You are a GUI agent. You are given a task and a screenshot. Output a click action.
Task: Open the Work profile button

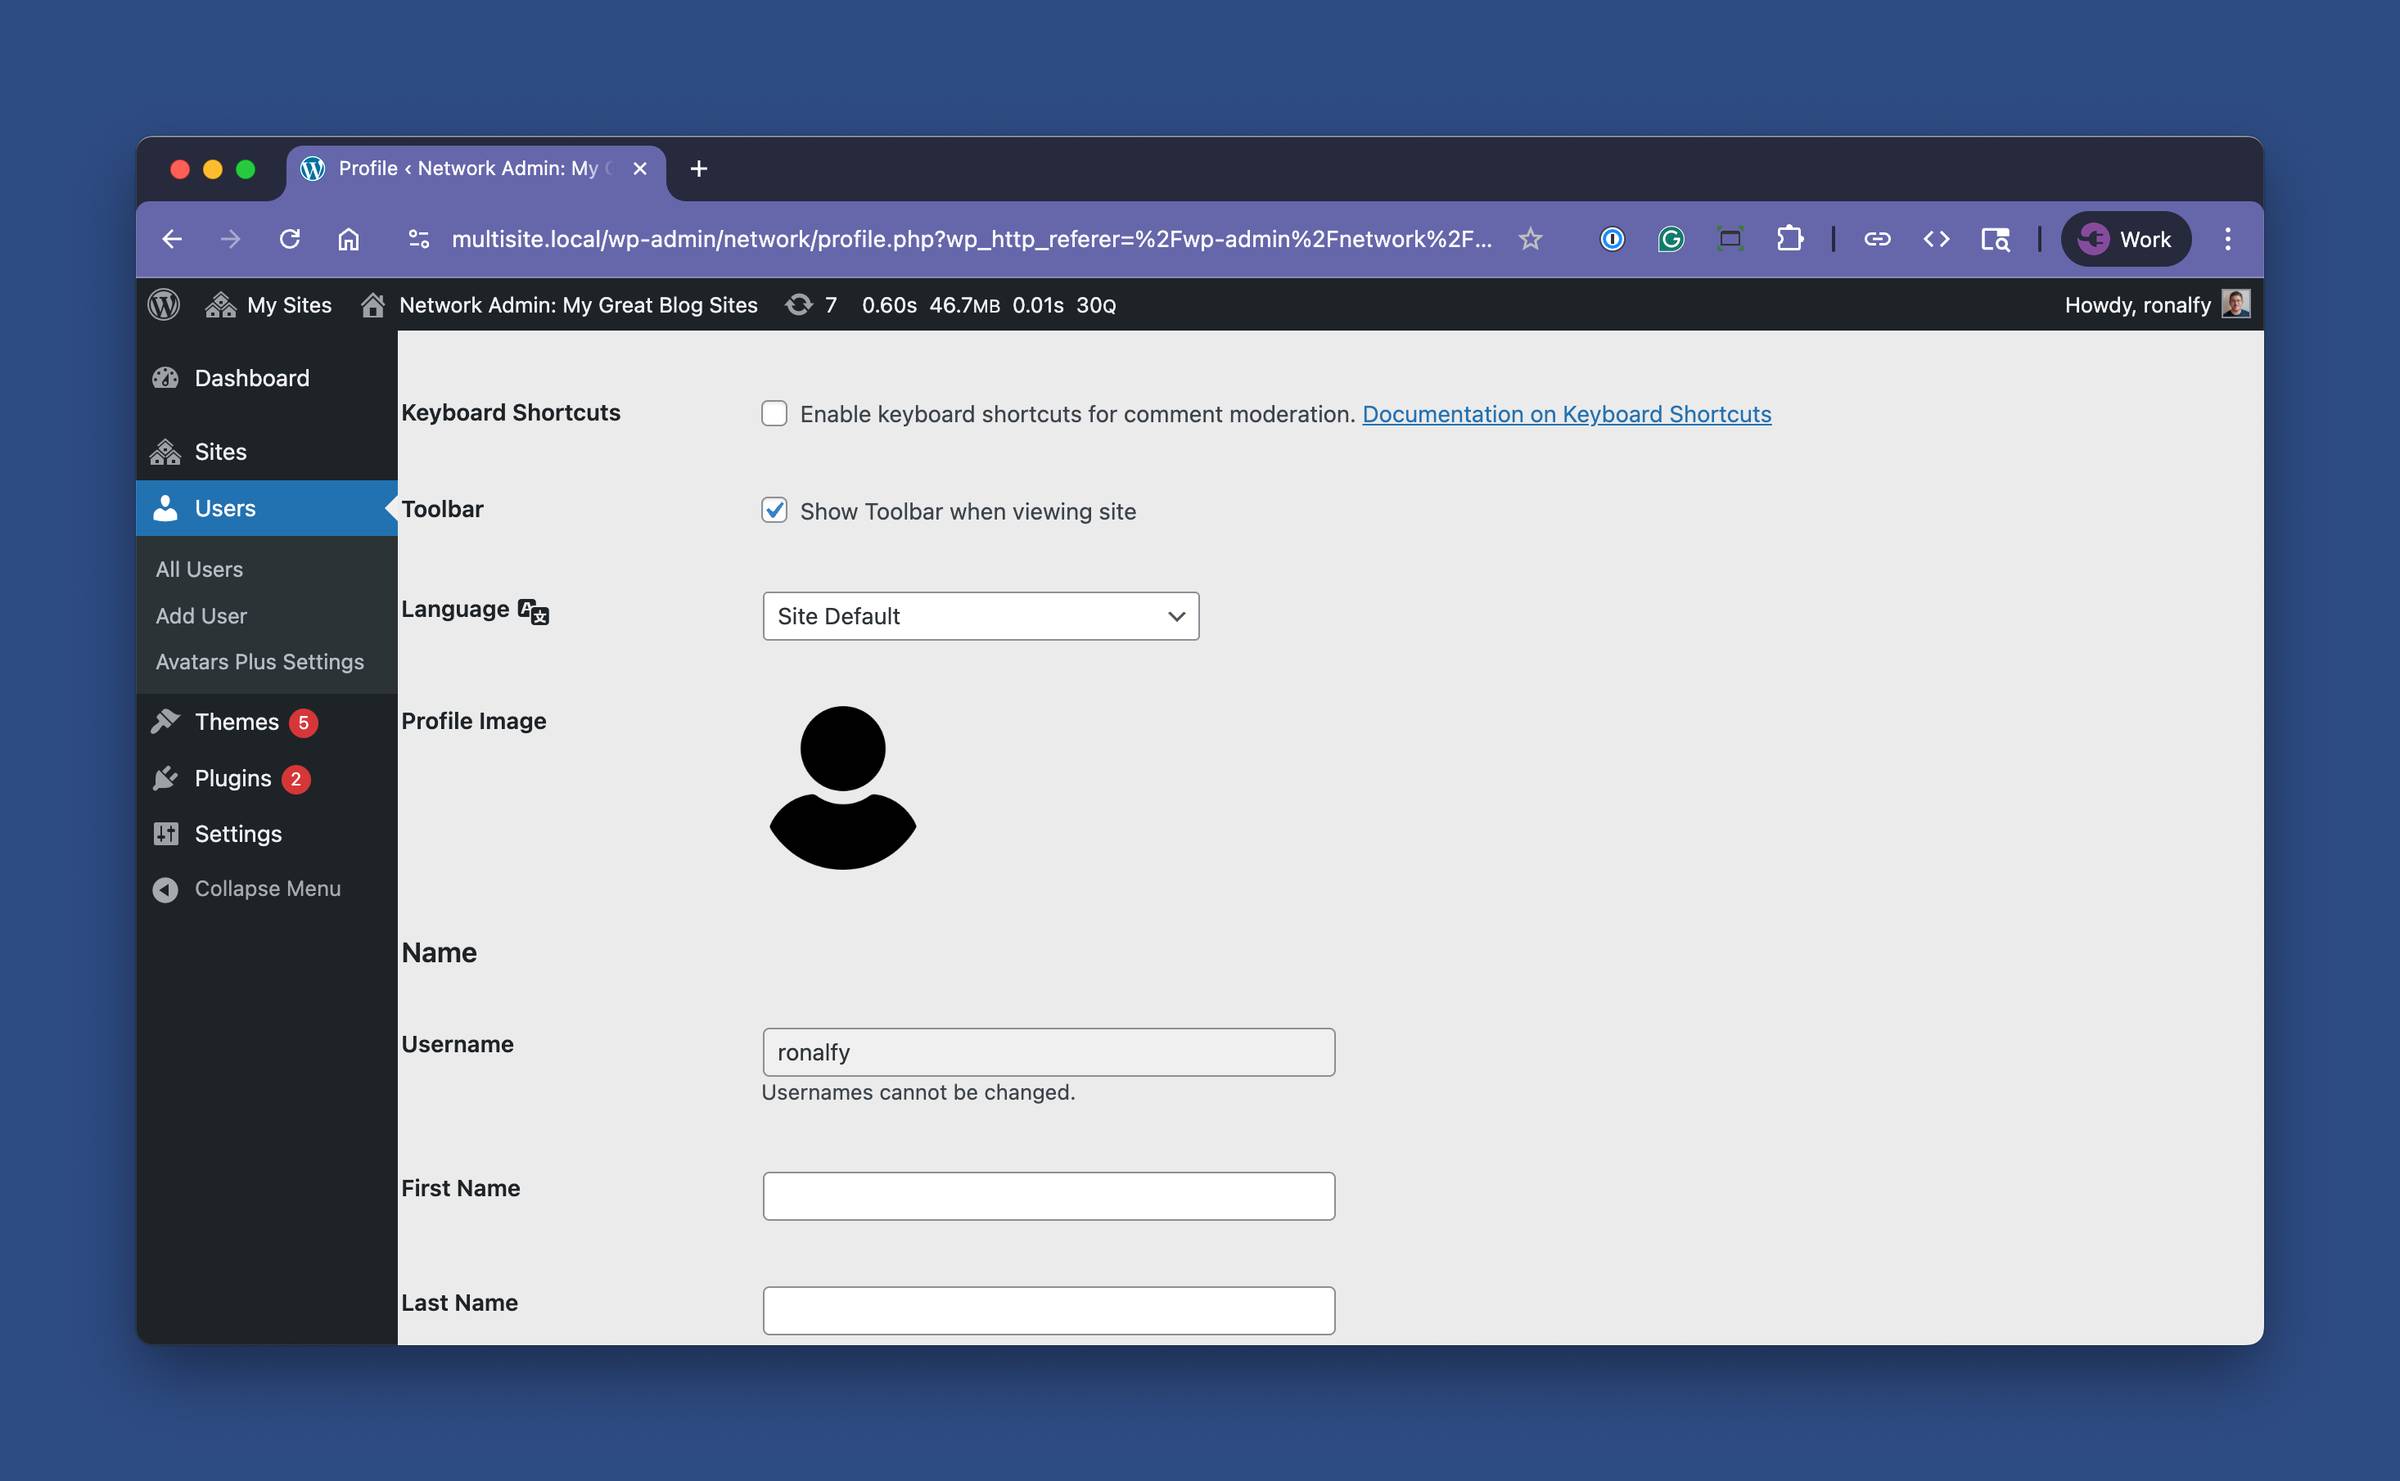(x=2126, y=239)
